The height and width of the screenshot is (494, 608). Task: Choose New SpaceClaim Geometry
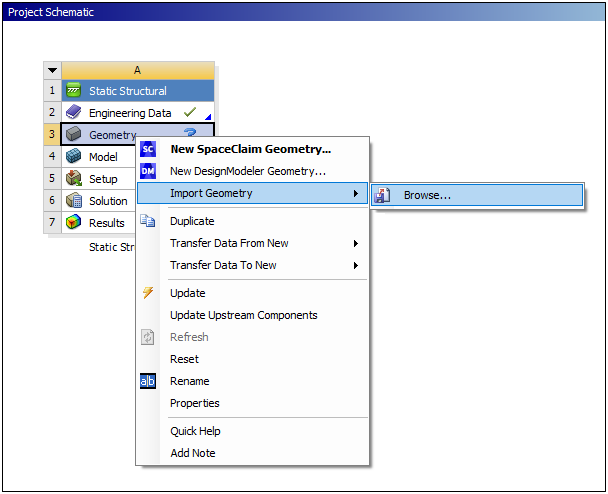[x=251, y=149]
